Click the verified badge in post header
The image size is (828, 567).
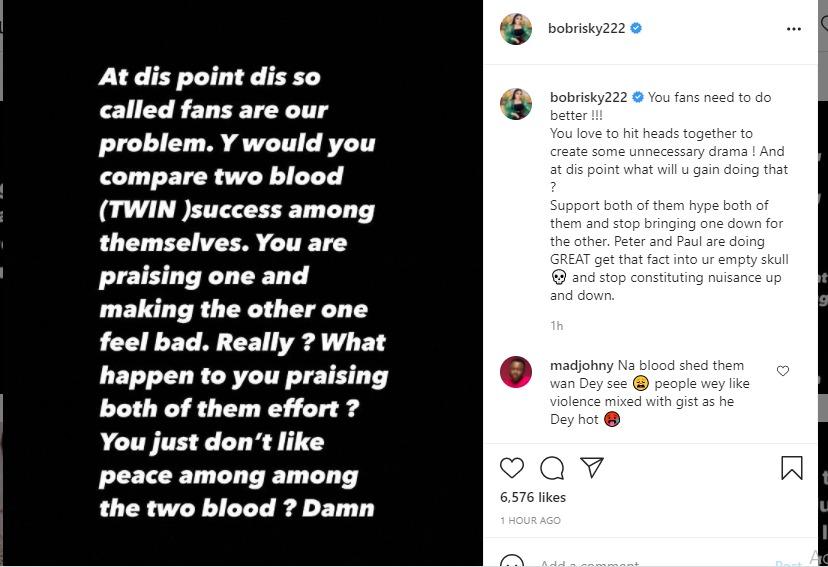coord(636,29)
